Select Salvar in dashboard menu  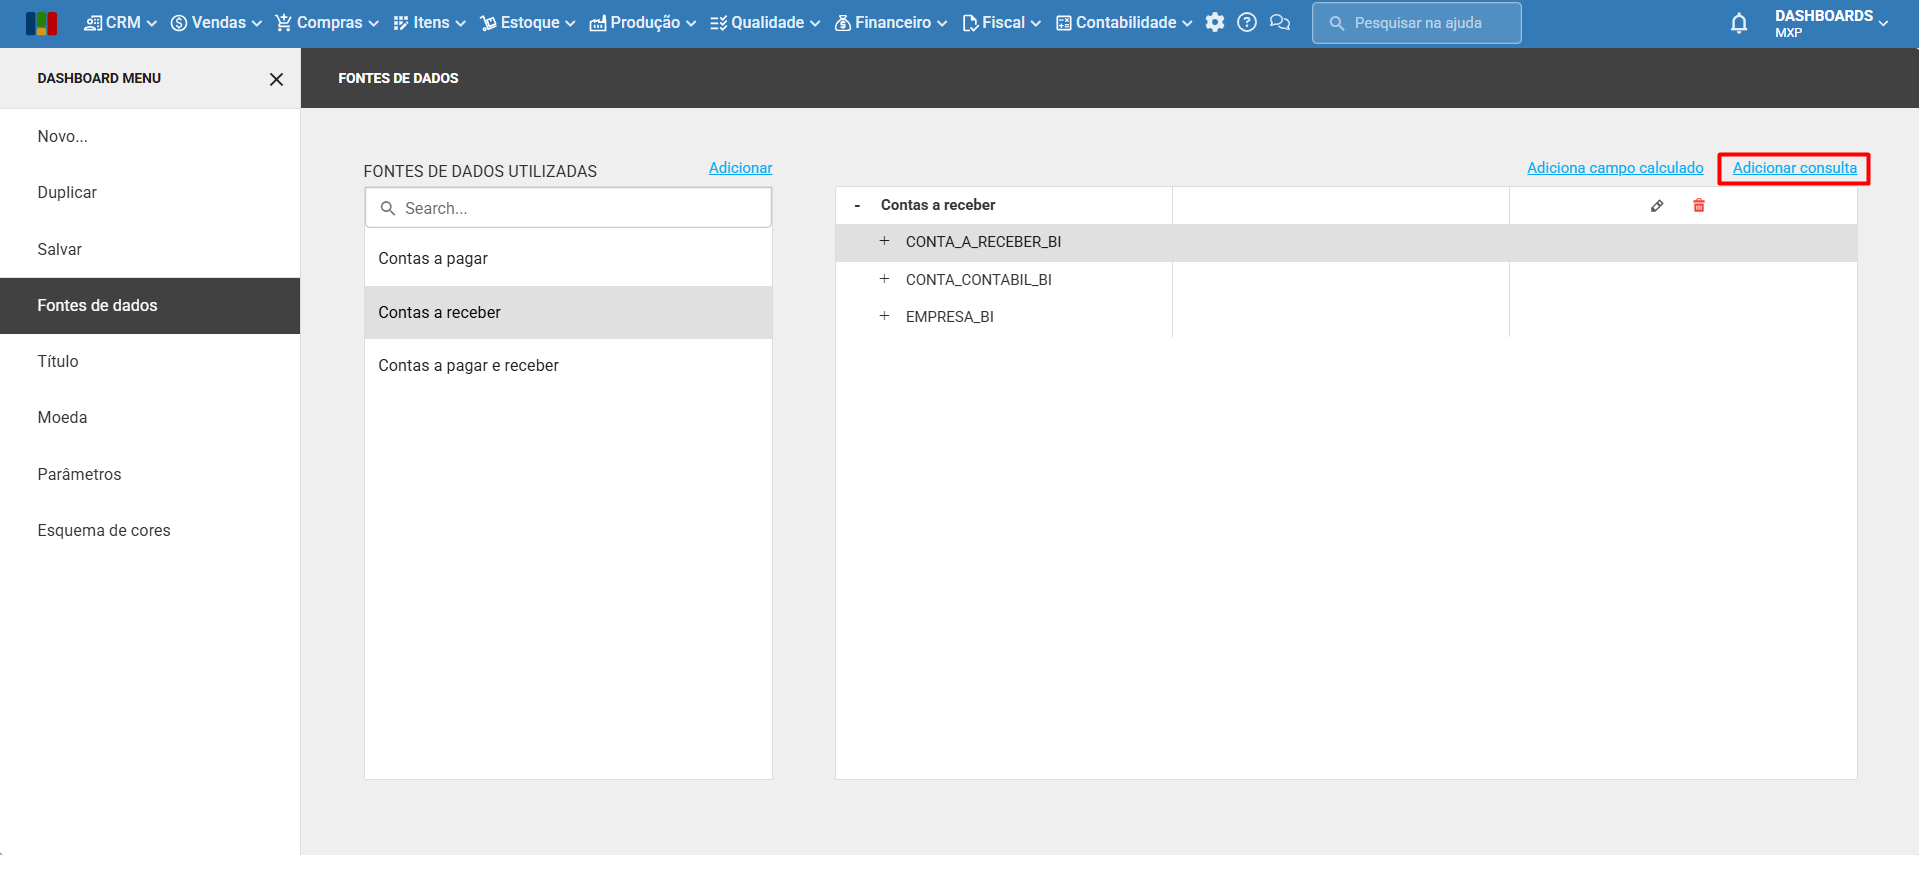pos(150,250)
